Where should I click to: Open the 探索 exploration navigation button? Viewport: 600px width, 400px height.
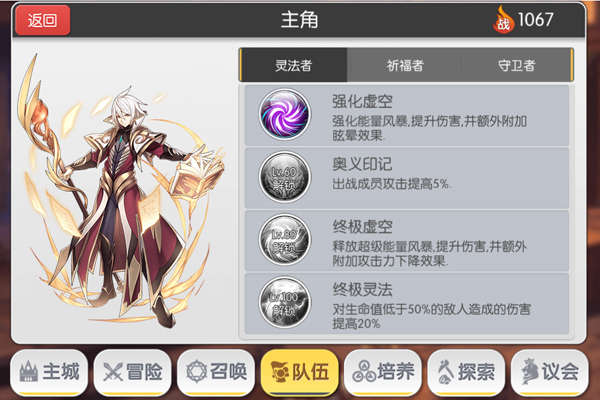click(466, 372)
